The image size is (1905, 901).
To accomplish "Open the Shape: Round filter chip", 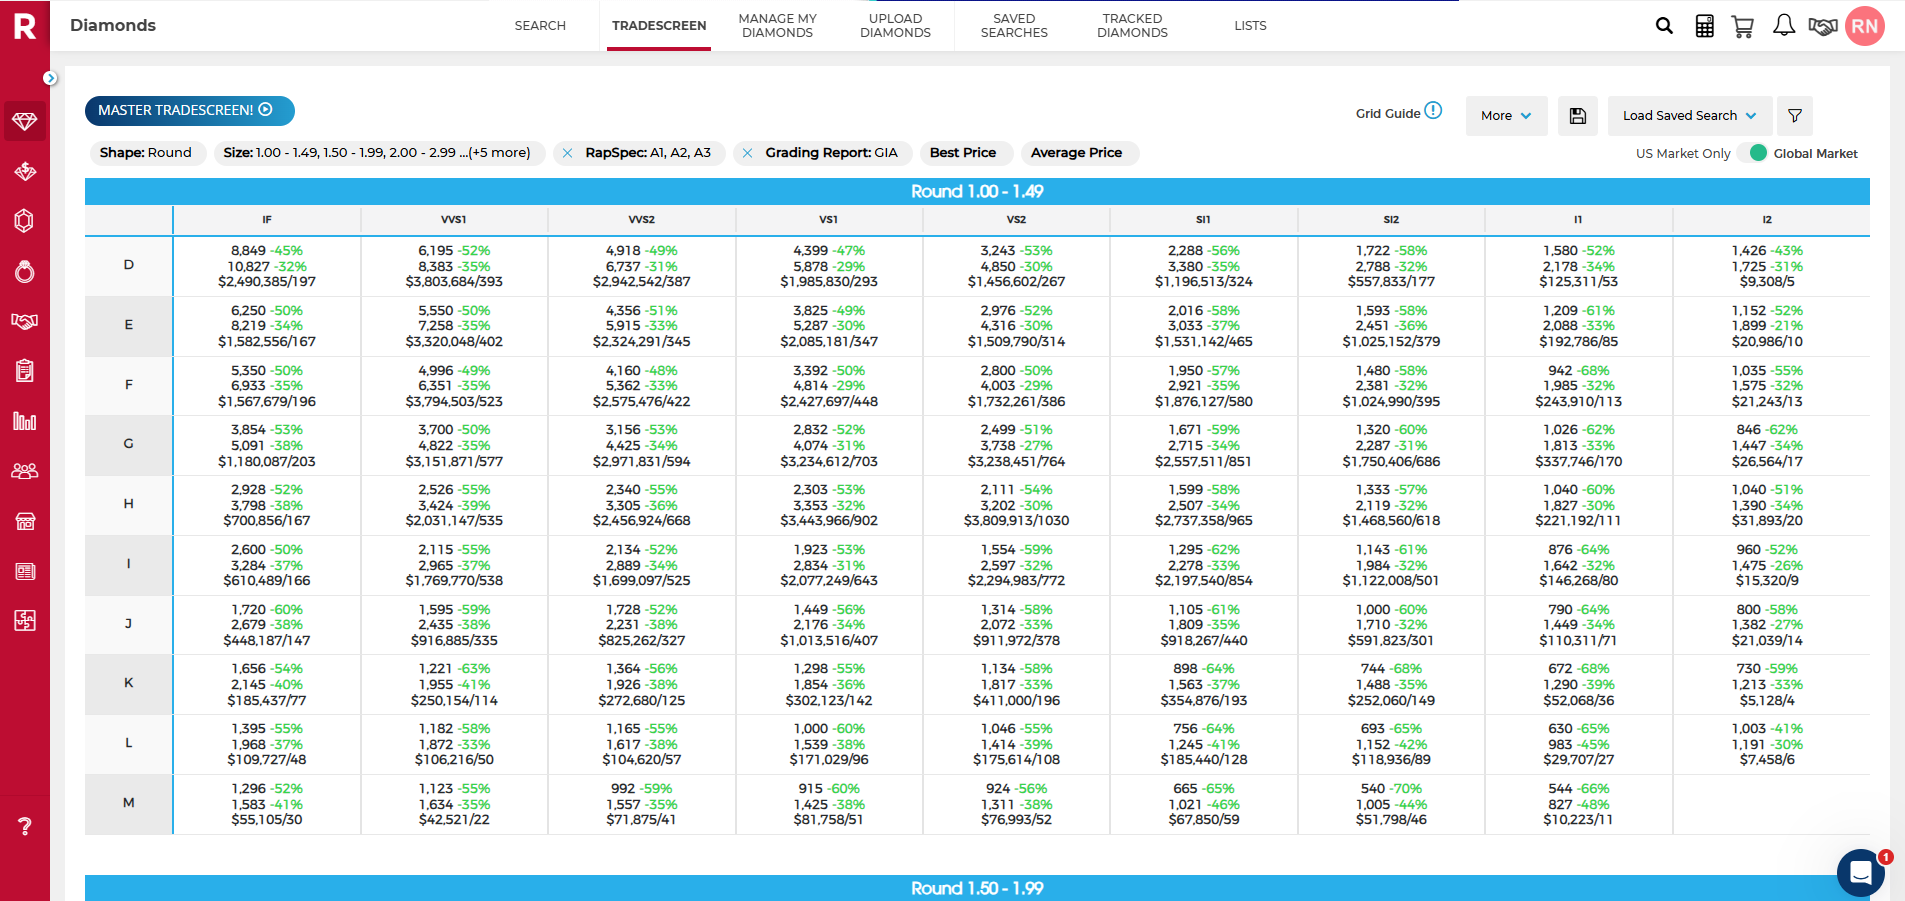I will coord(146,153).
